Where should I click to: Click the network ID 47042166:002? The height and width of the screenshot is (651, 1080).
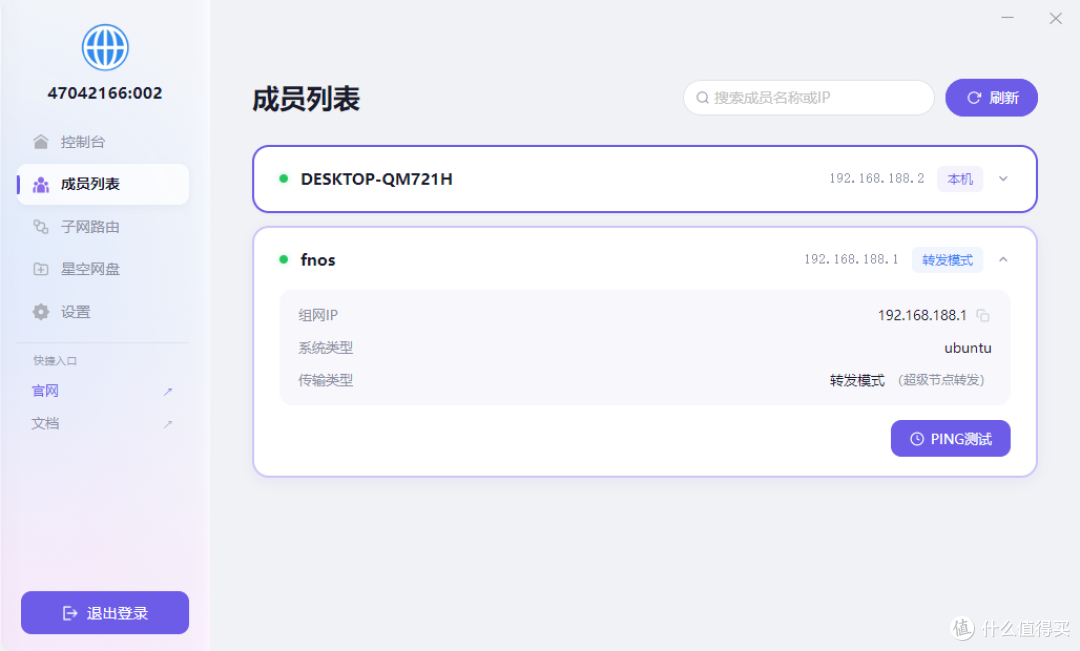pos(105,93)
